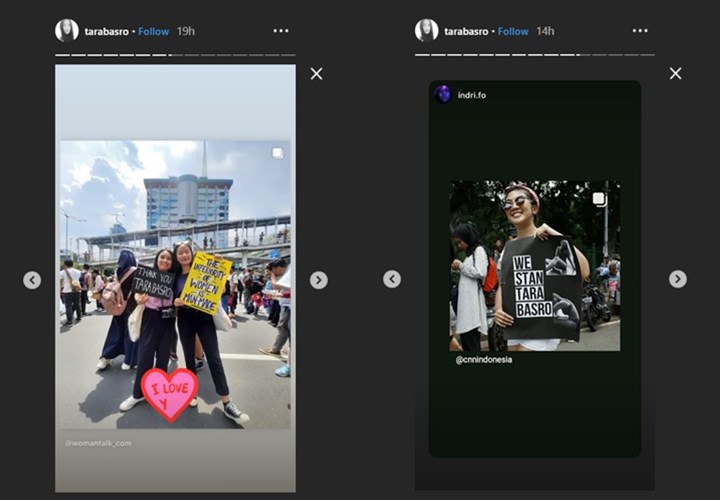The width and height of the screenshot is (720, 500).
Task: Click Follow in the 14h story header
Action: (513, 31)
